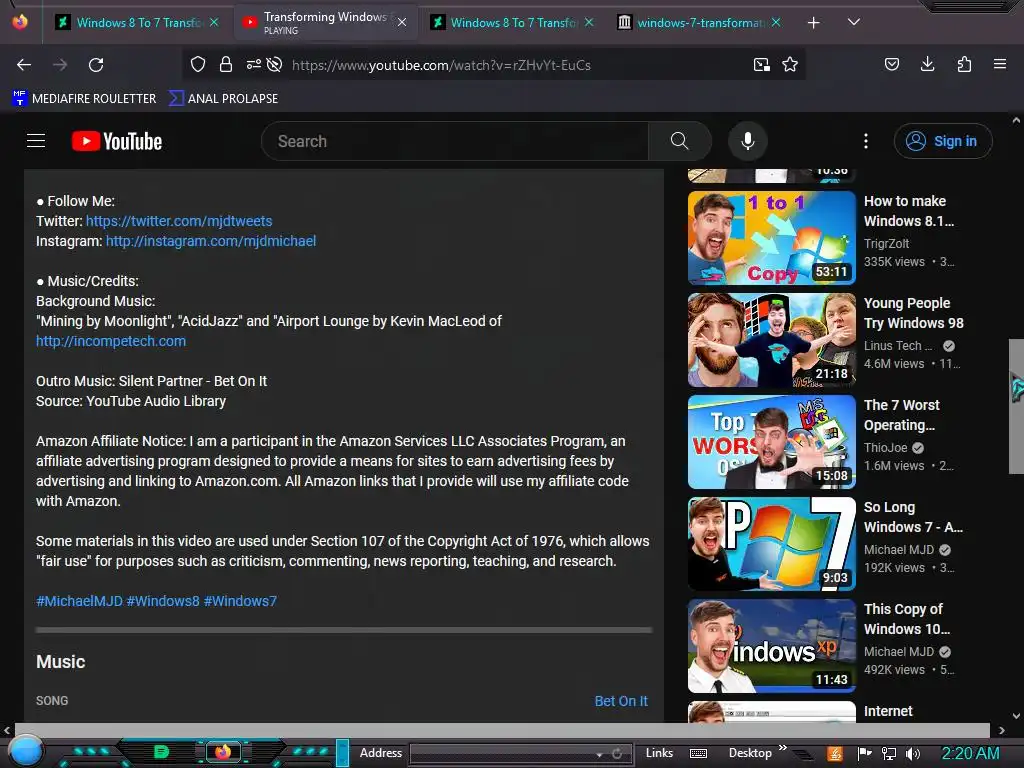Open YouTube settings three-dot menu

[x=866, y=141]
